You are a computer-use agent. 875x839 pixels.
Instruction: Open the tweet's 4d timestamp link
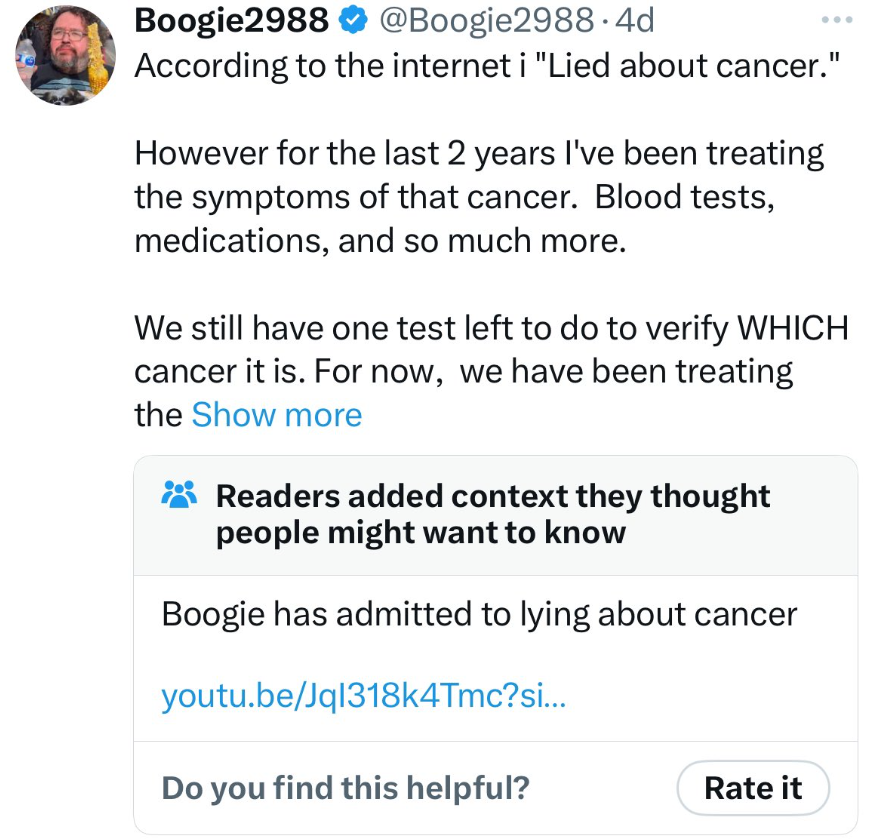pyautogui.click(x=635, y=18)
